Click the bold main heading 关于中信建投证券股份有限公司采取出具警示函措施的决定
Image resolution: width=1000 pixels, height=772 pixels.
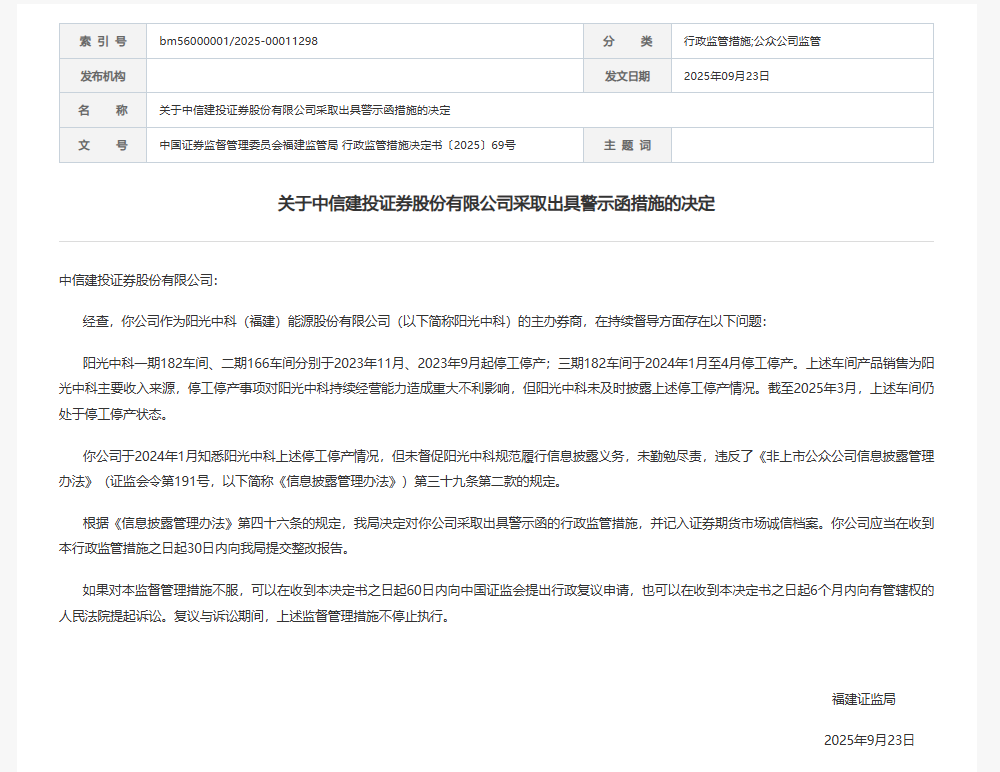(x=496, y=204)
